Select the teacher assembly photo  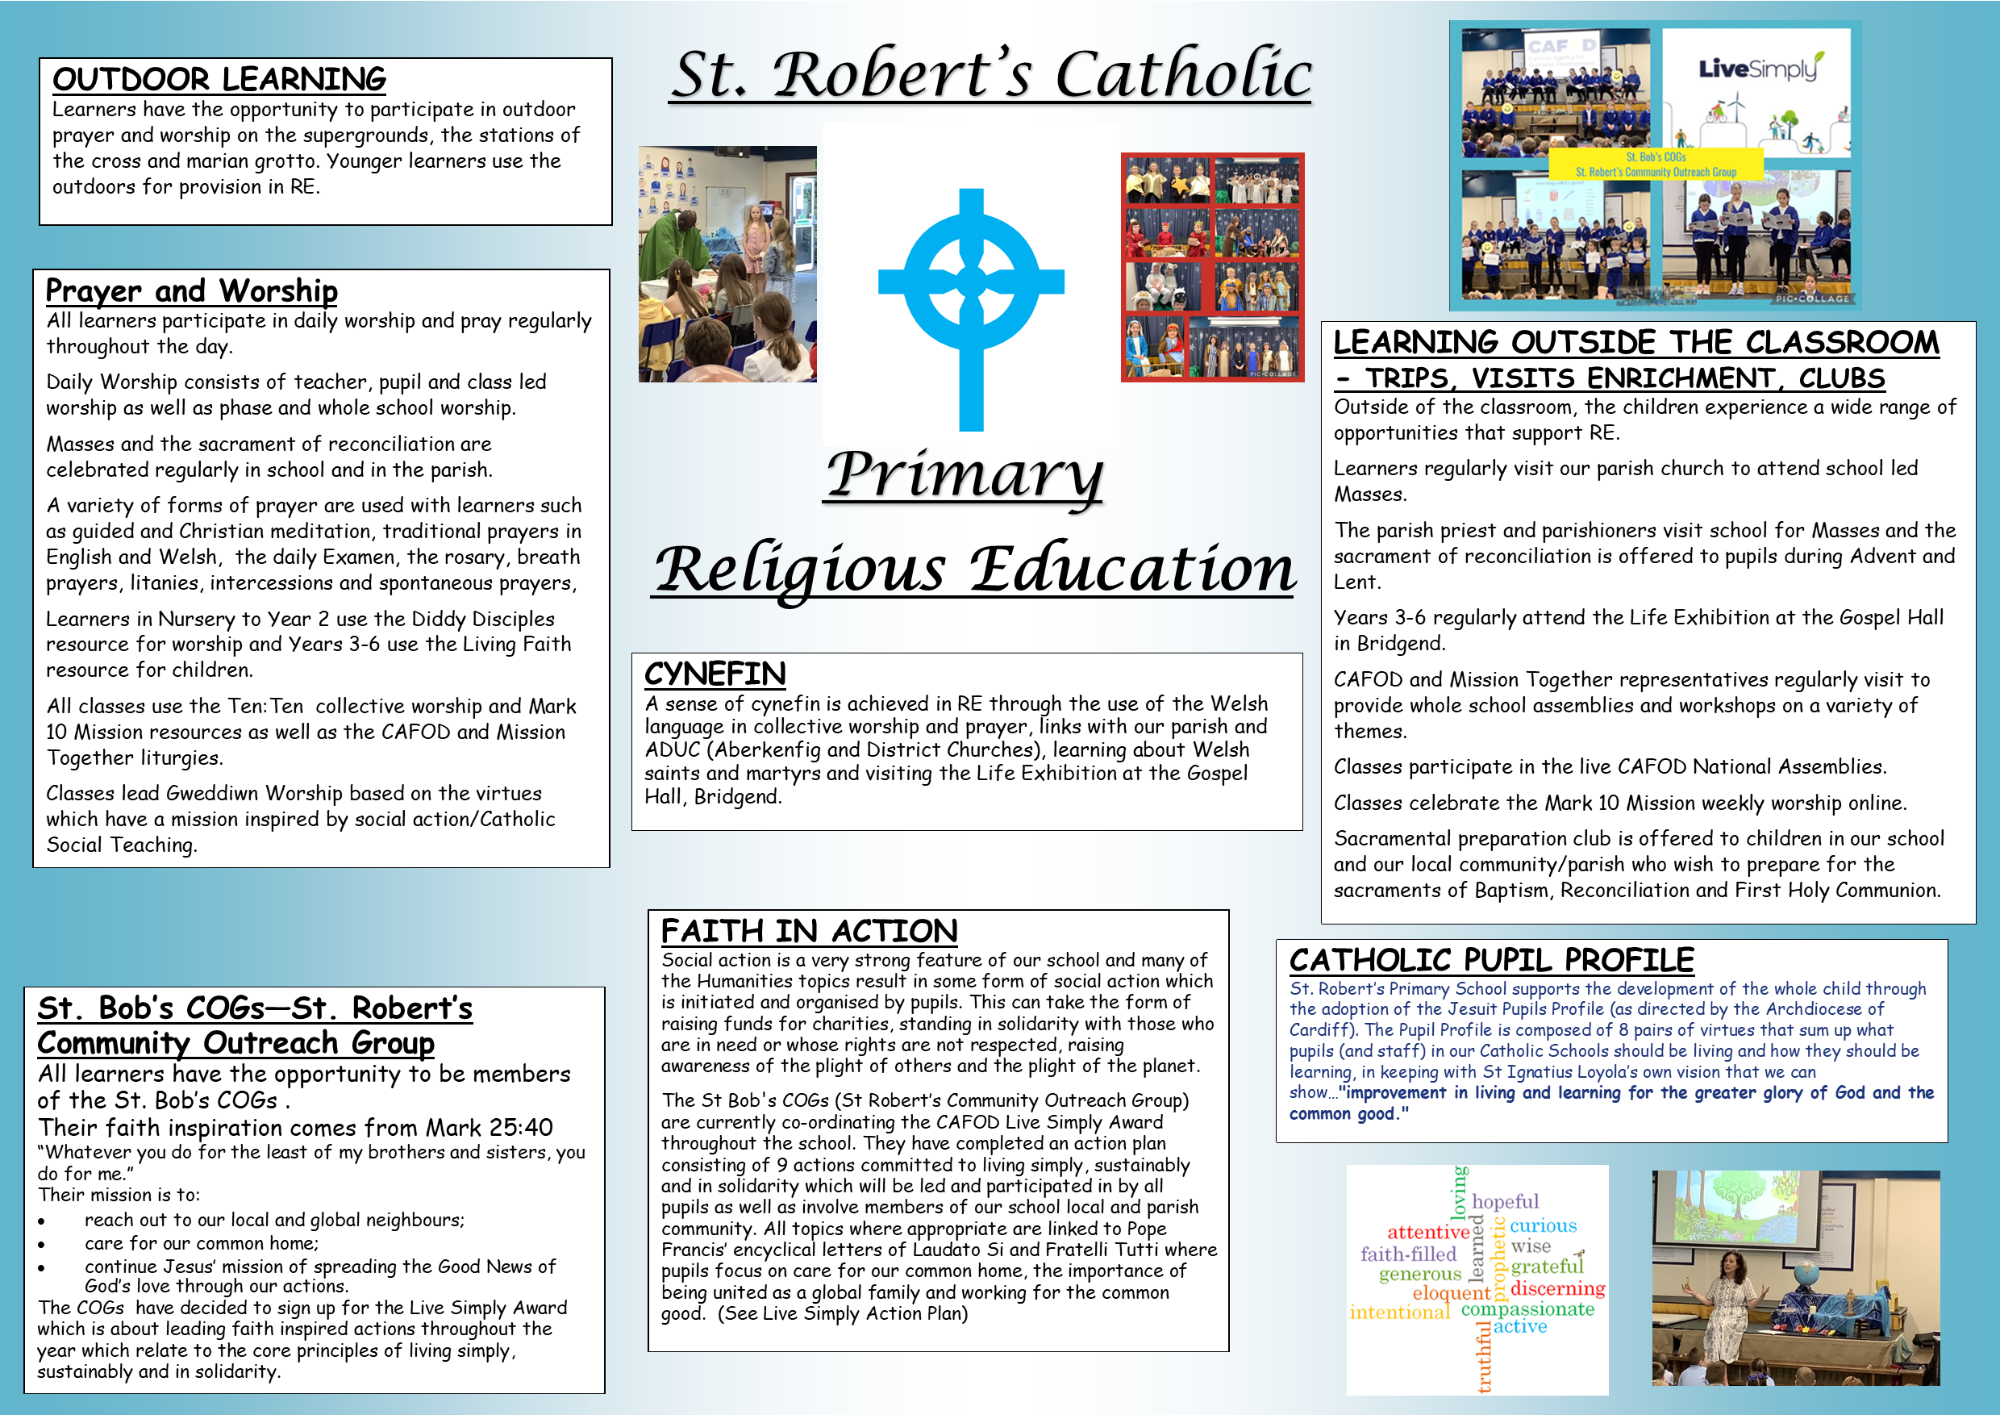click(1795, 1277)
